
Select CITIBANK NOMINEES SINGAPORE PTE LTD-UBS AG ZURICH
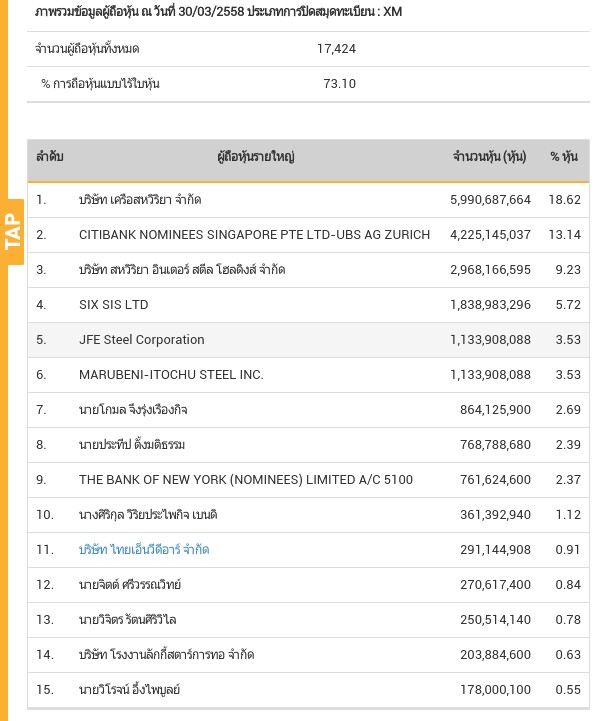coord(254,235)
